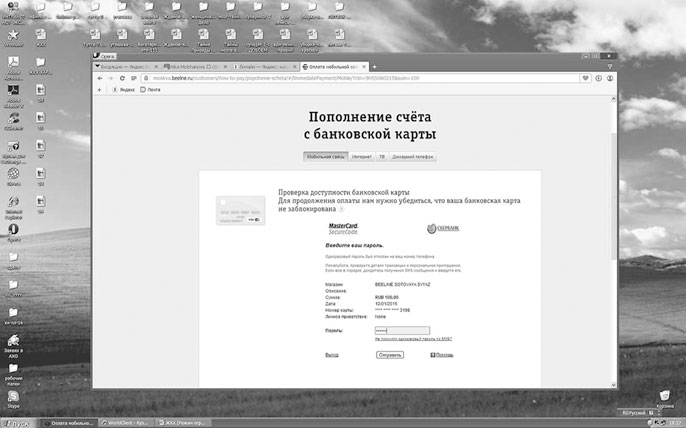This screenshot has width=686, height=428.
Task: Switch to WorldClient taskbar window
Action: (124, 422)
